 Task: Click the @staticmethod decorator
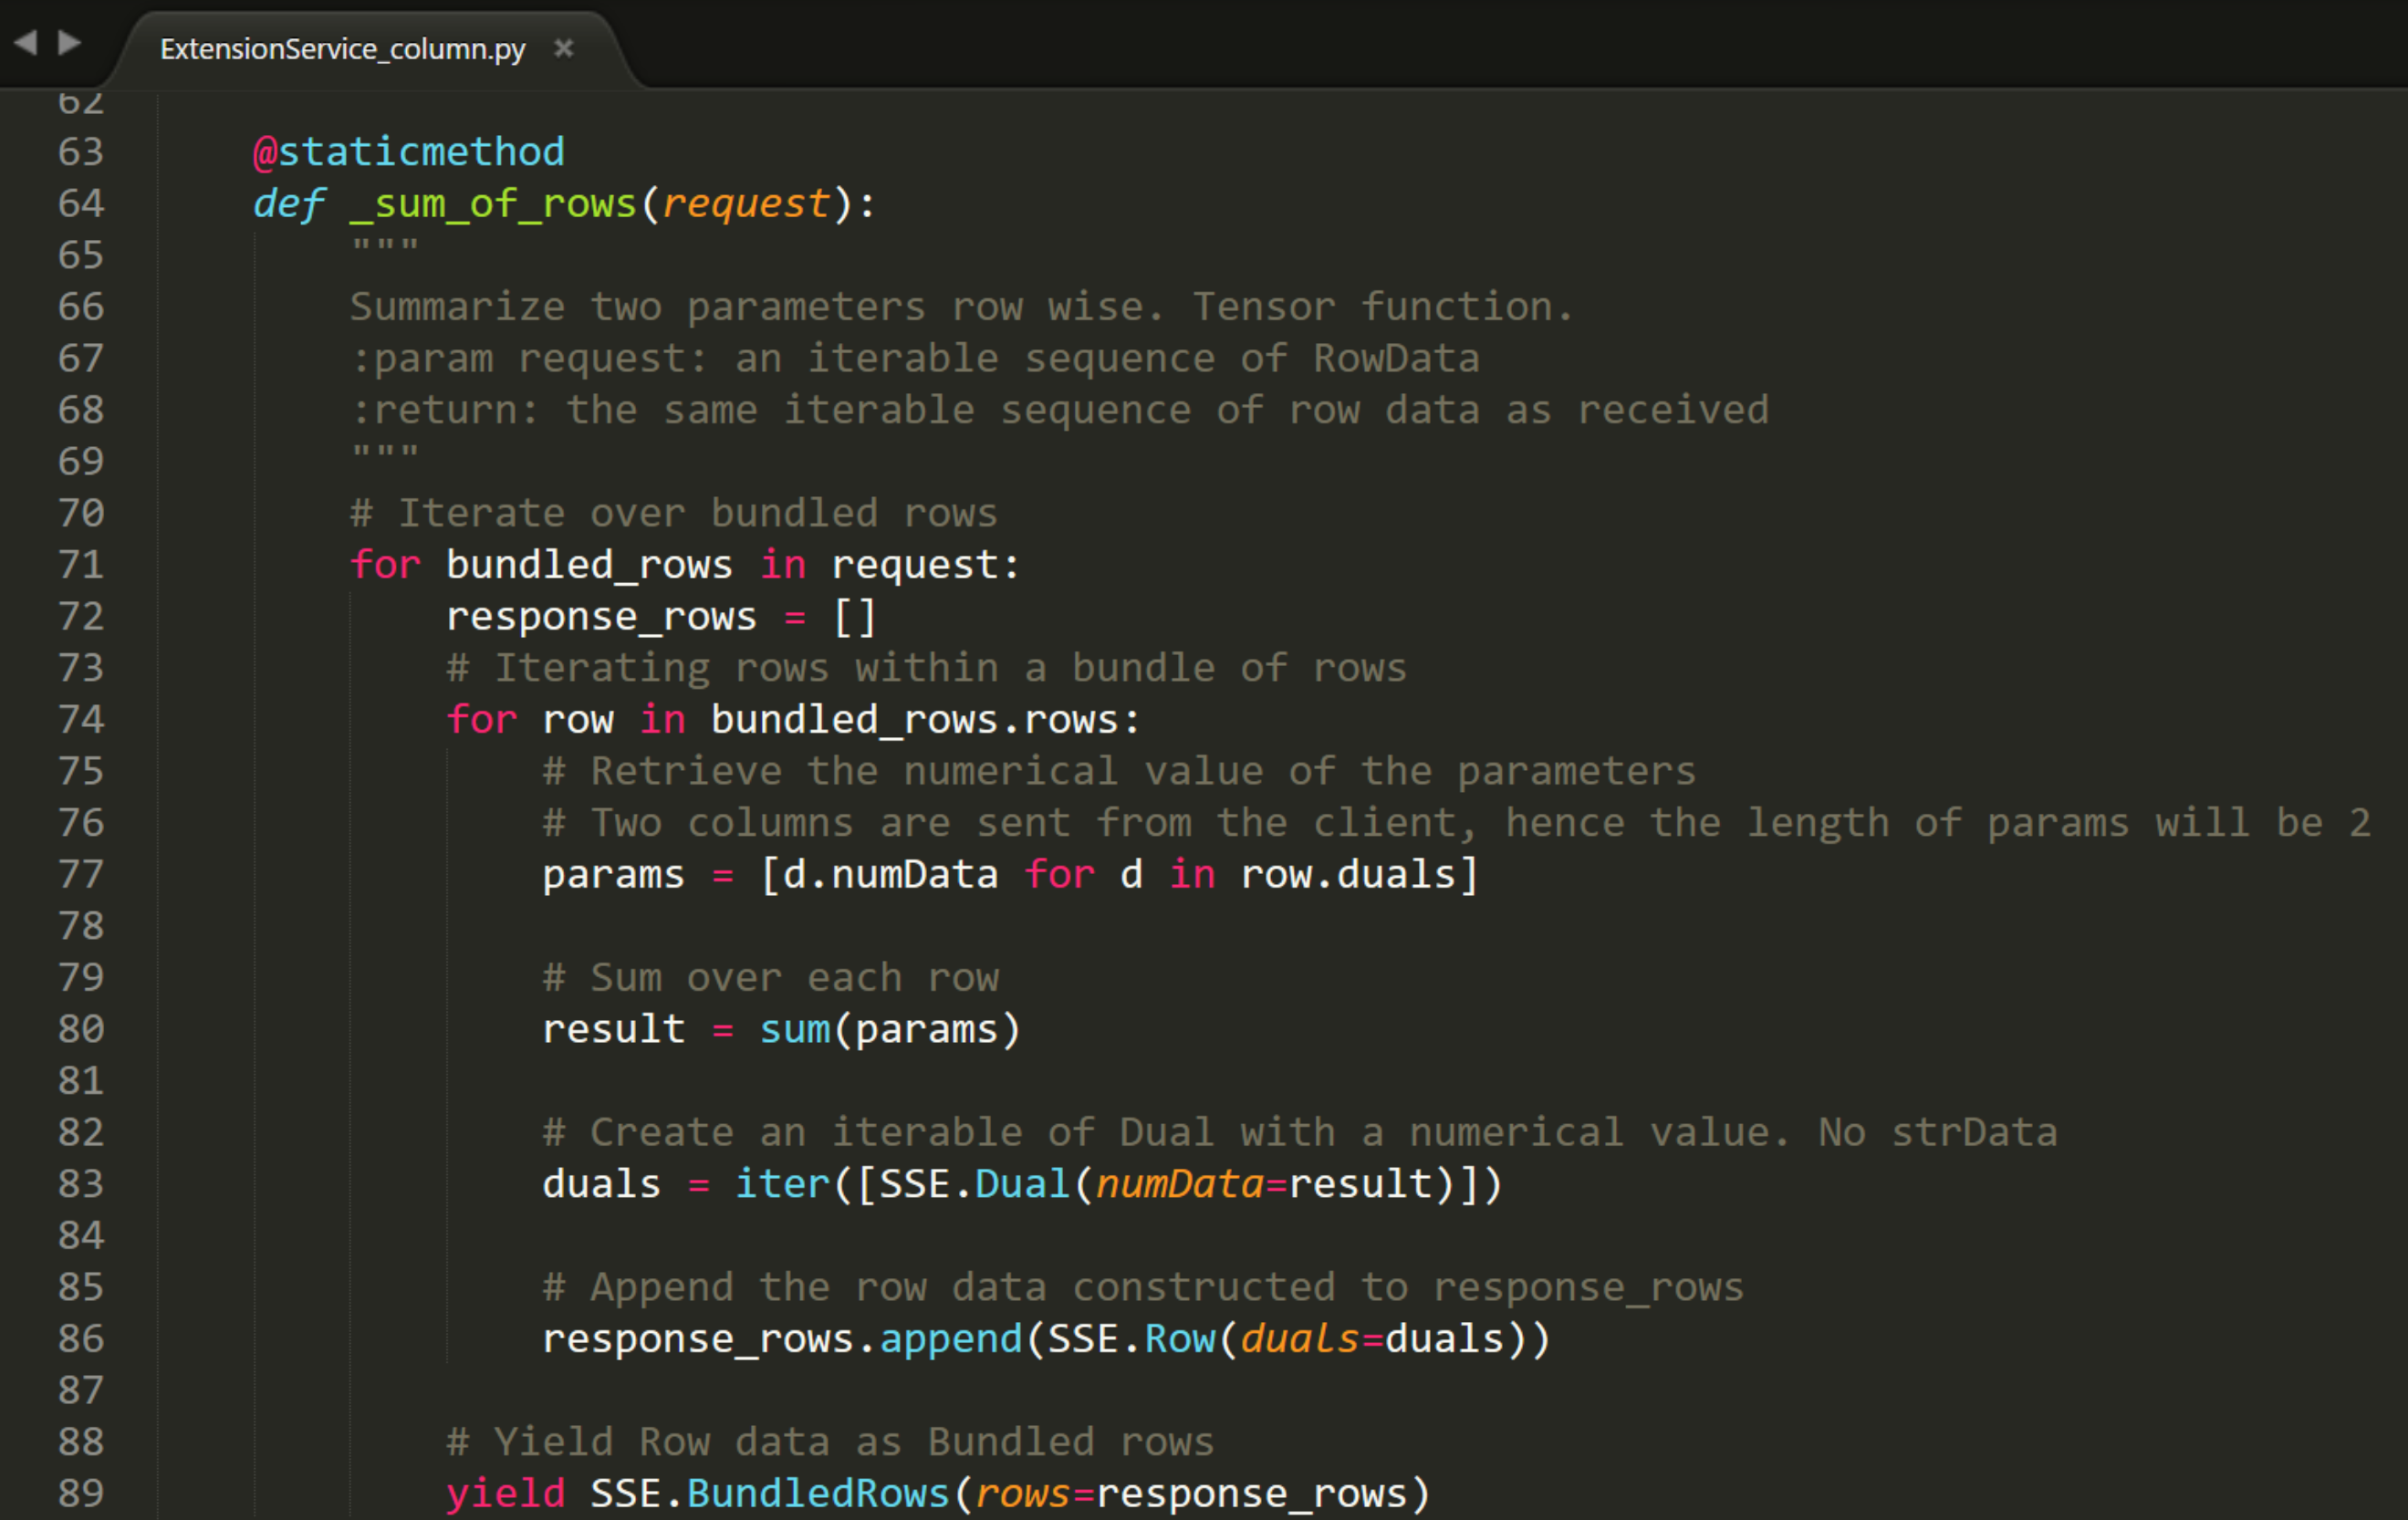coord(409,152)
